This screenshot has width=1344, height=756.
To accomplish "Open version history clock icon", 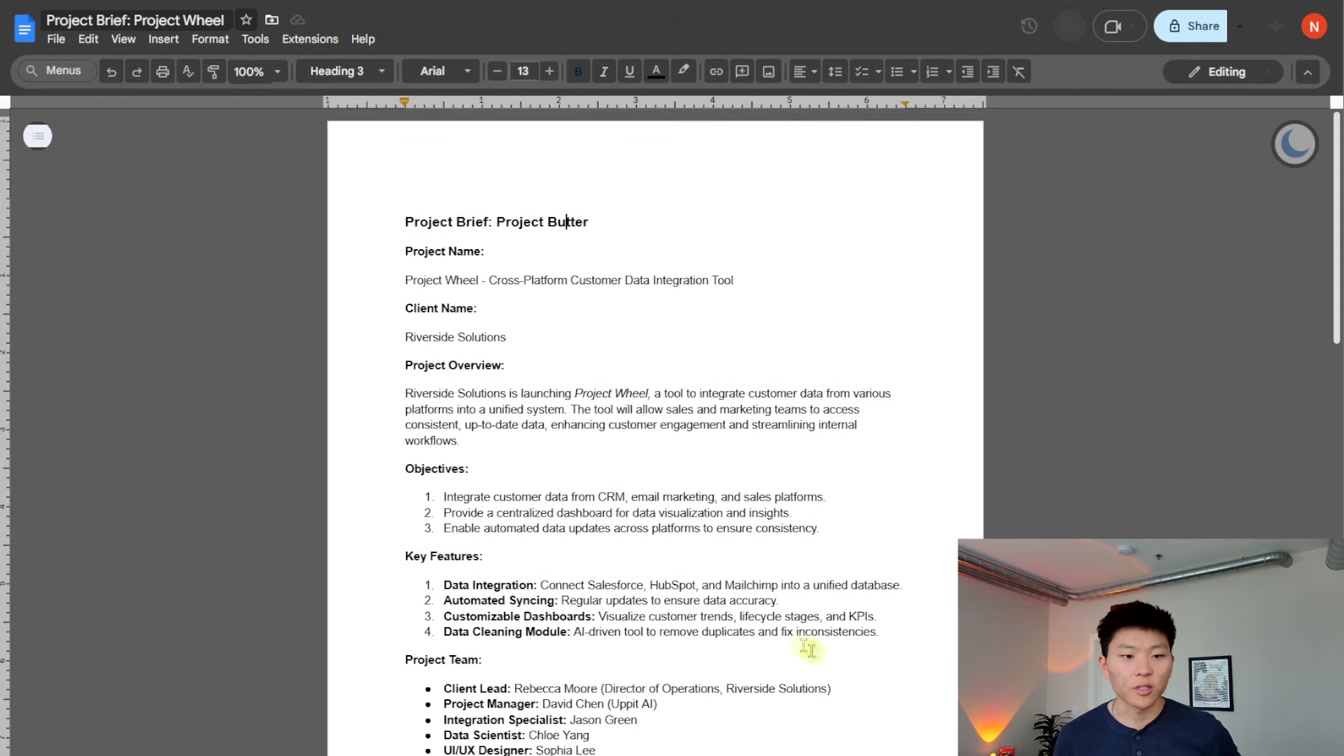I will [1029, 26].
